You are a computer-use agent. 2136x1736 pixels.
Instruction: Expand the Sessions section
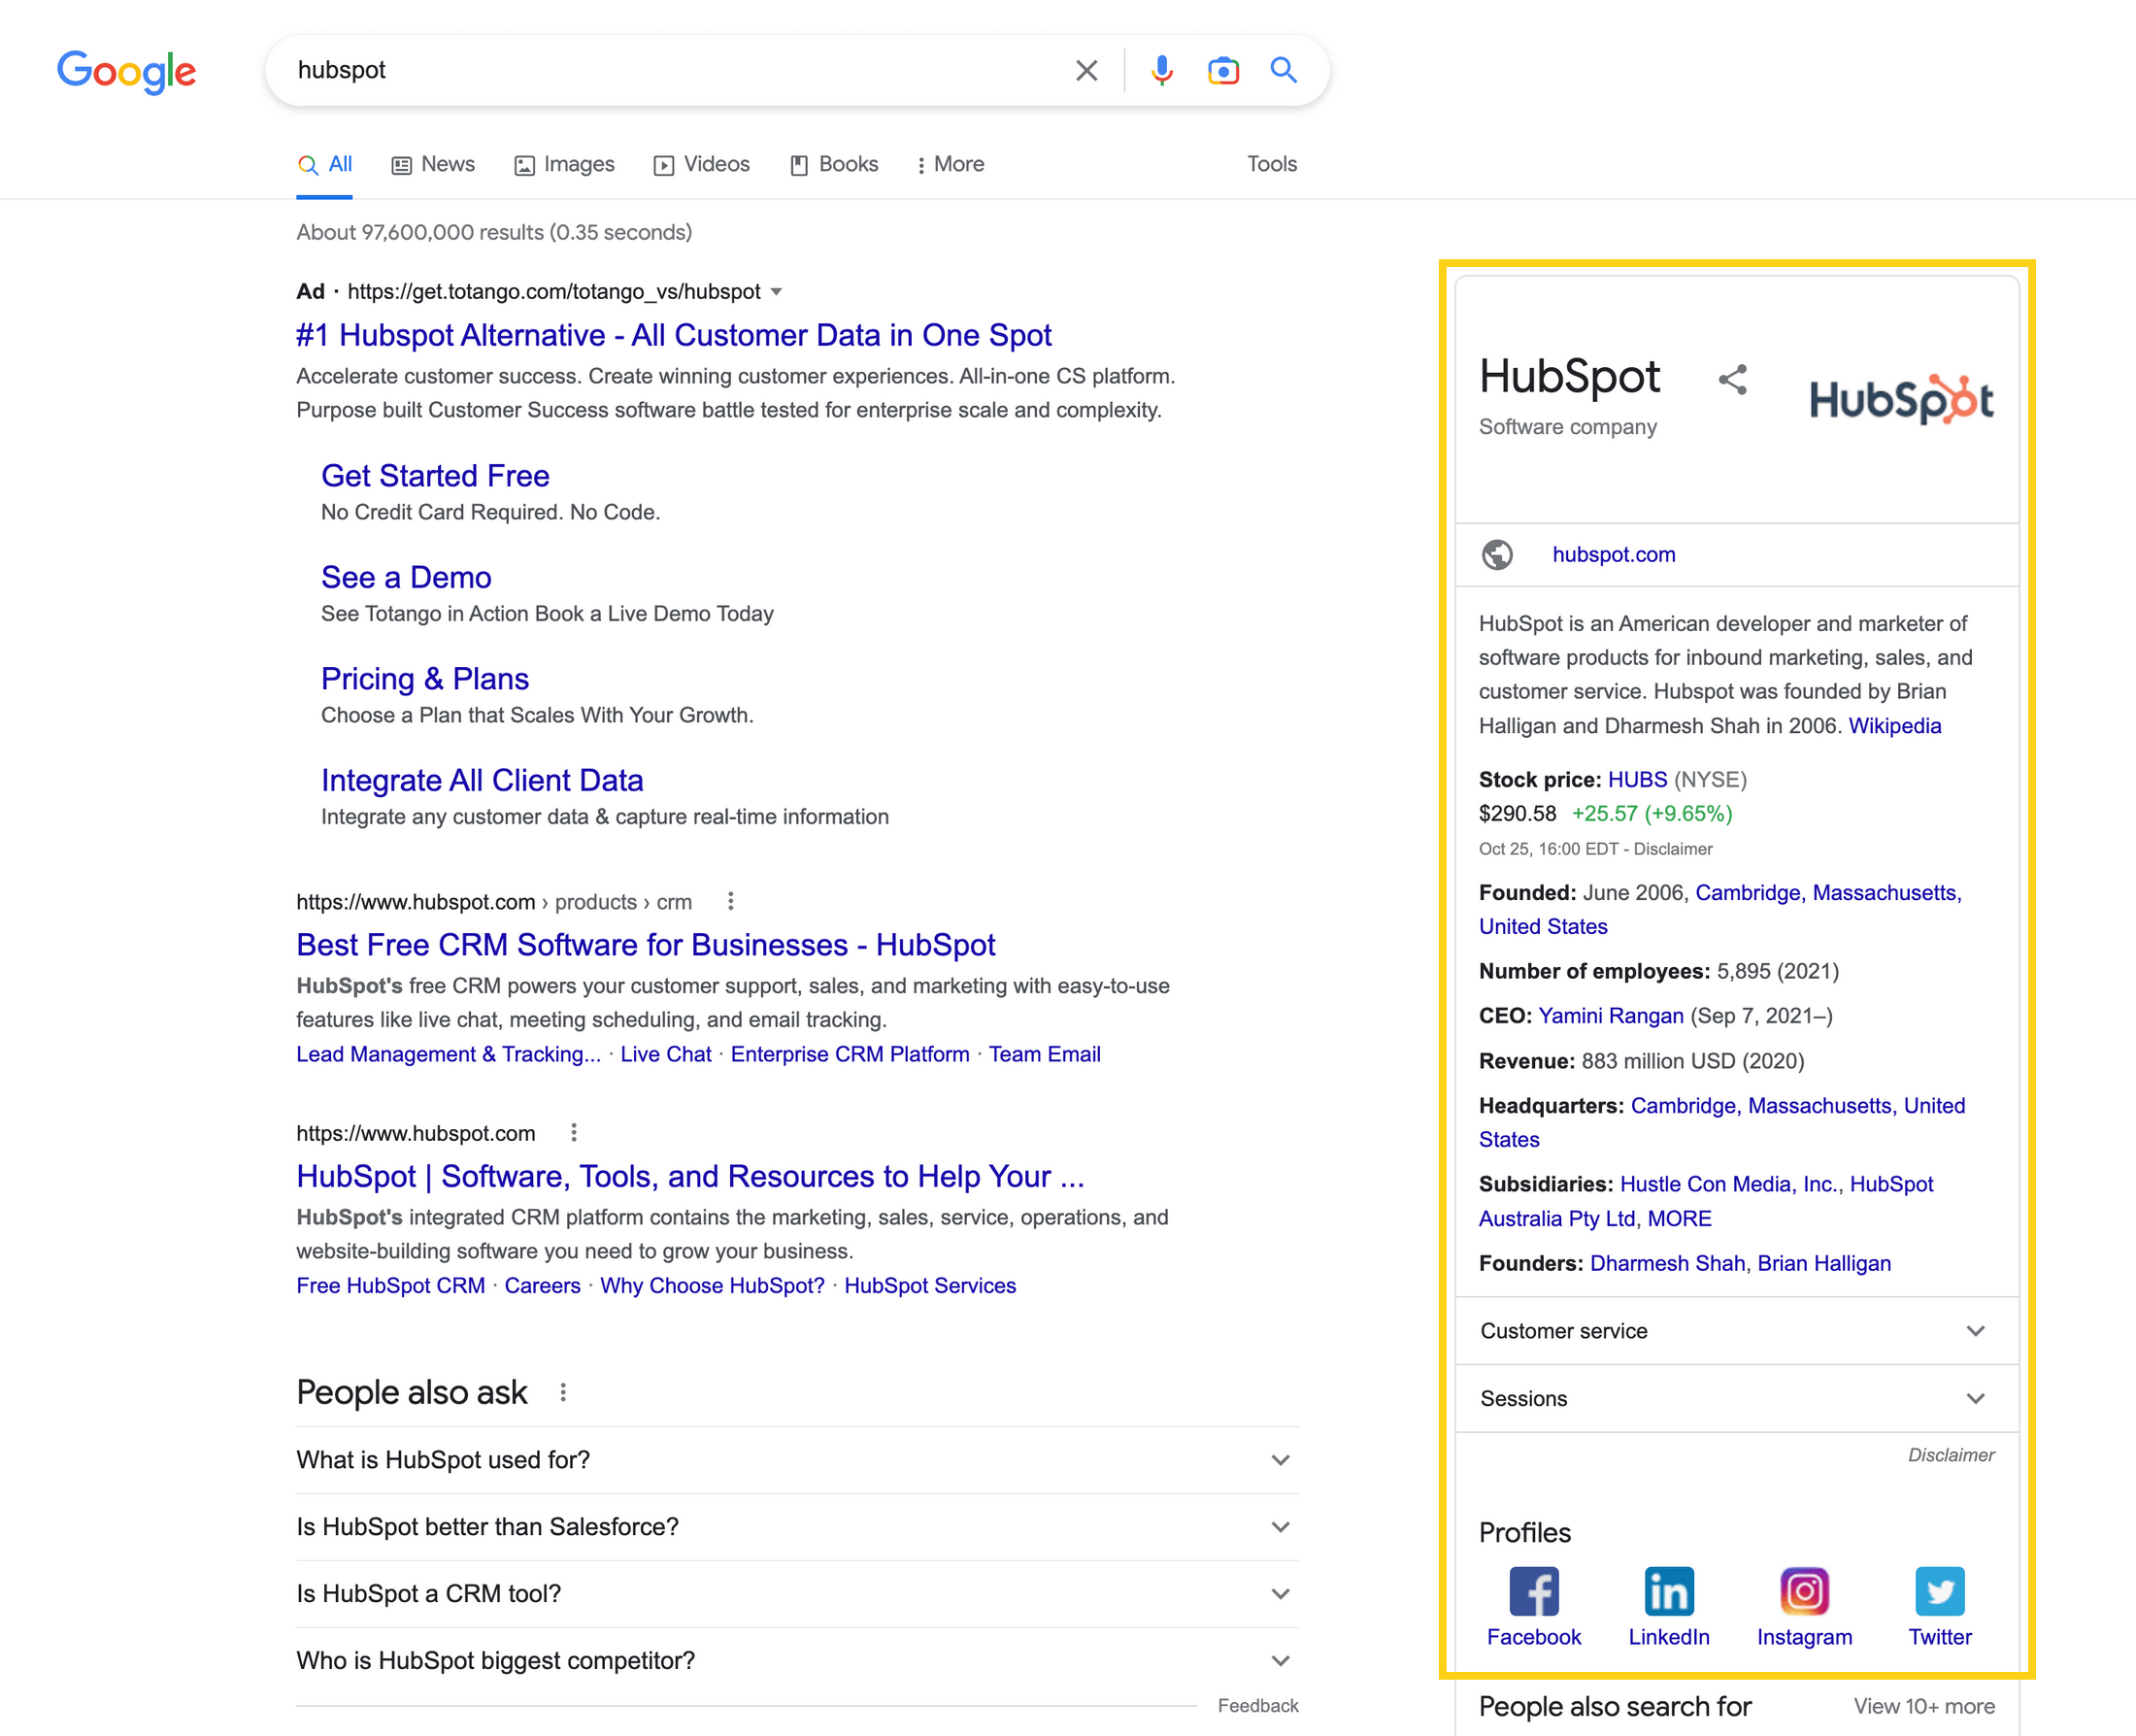click(x=1737, y=1399)
